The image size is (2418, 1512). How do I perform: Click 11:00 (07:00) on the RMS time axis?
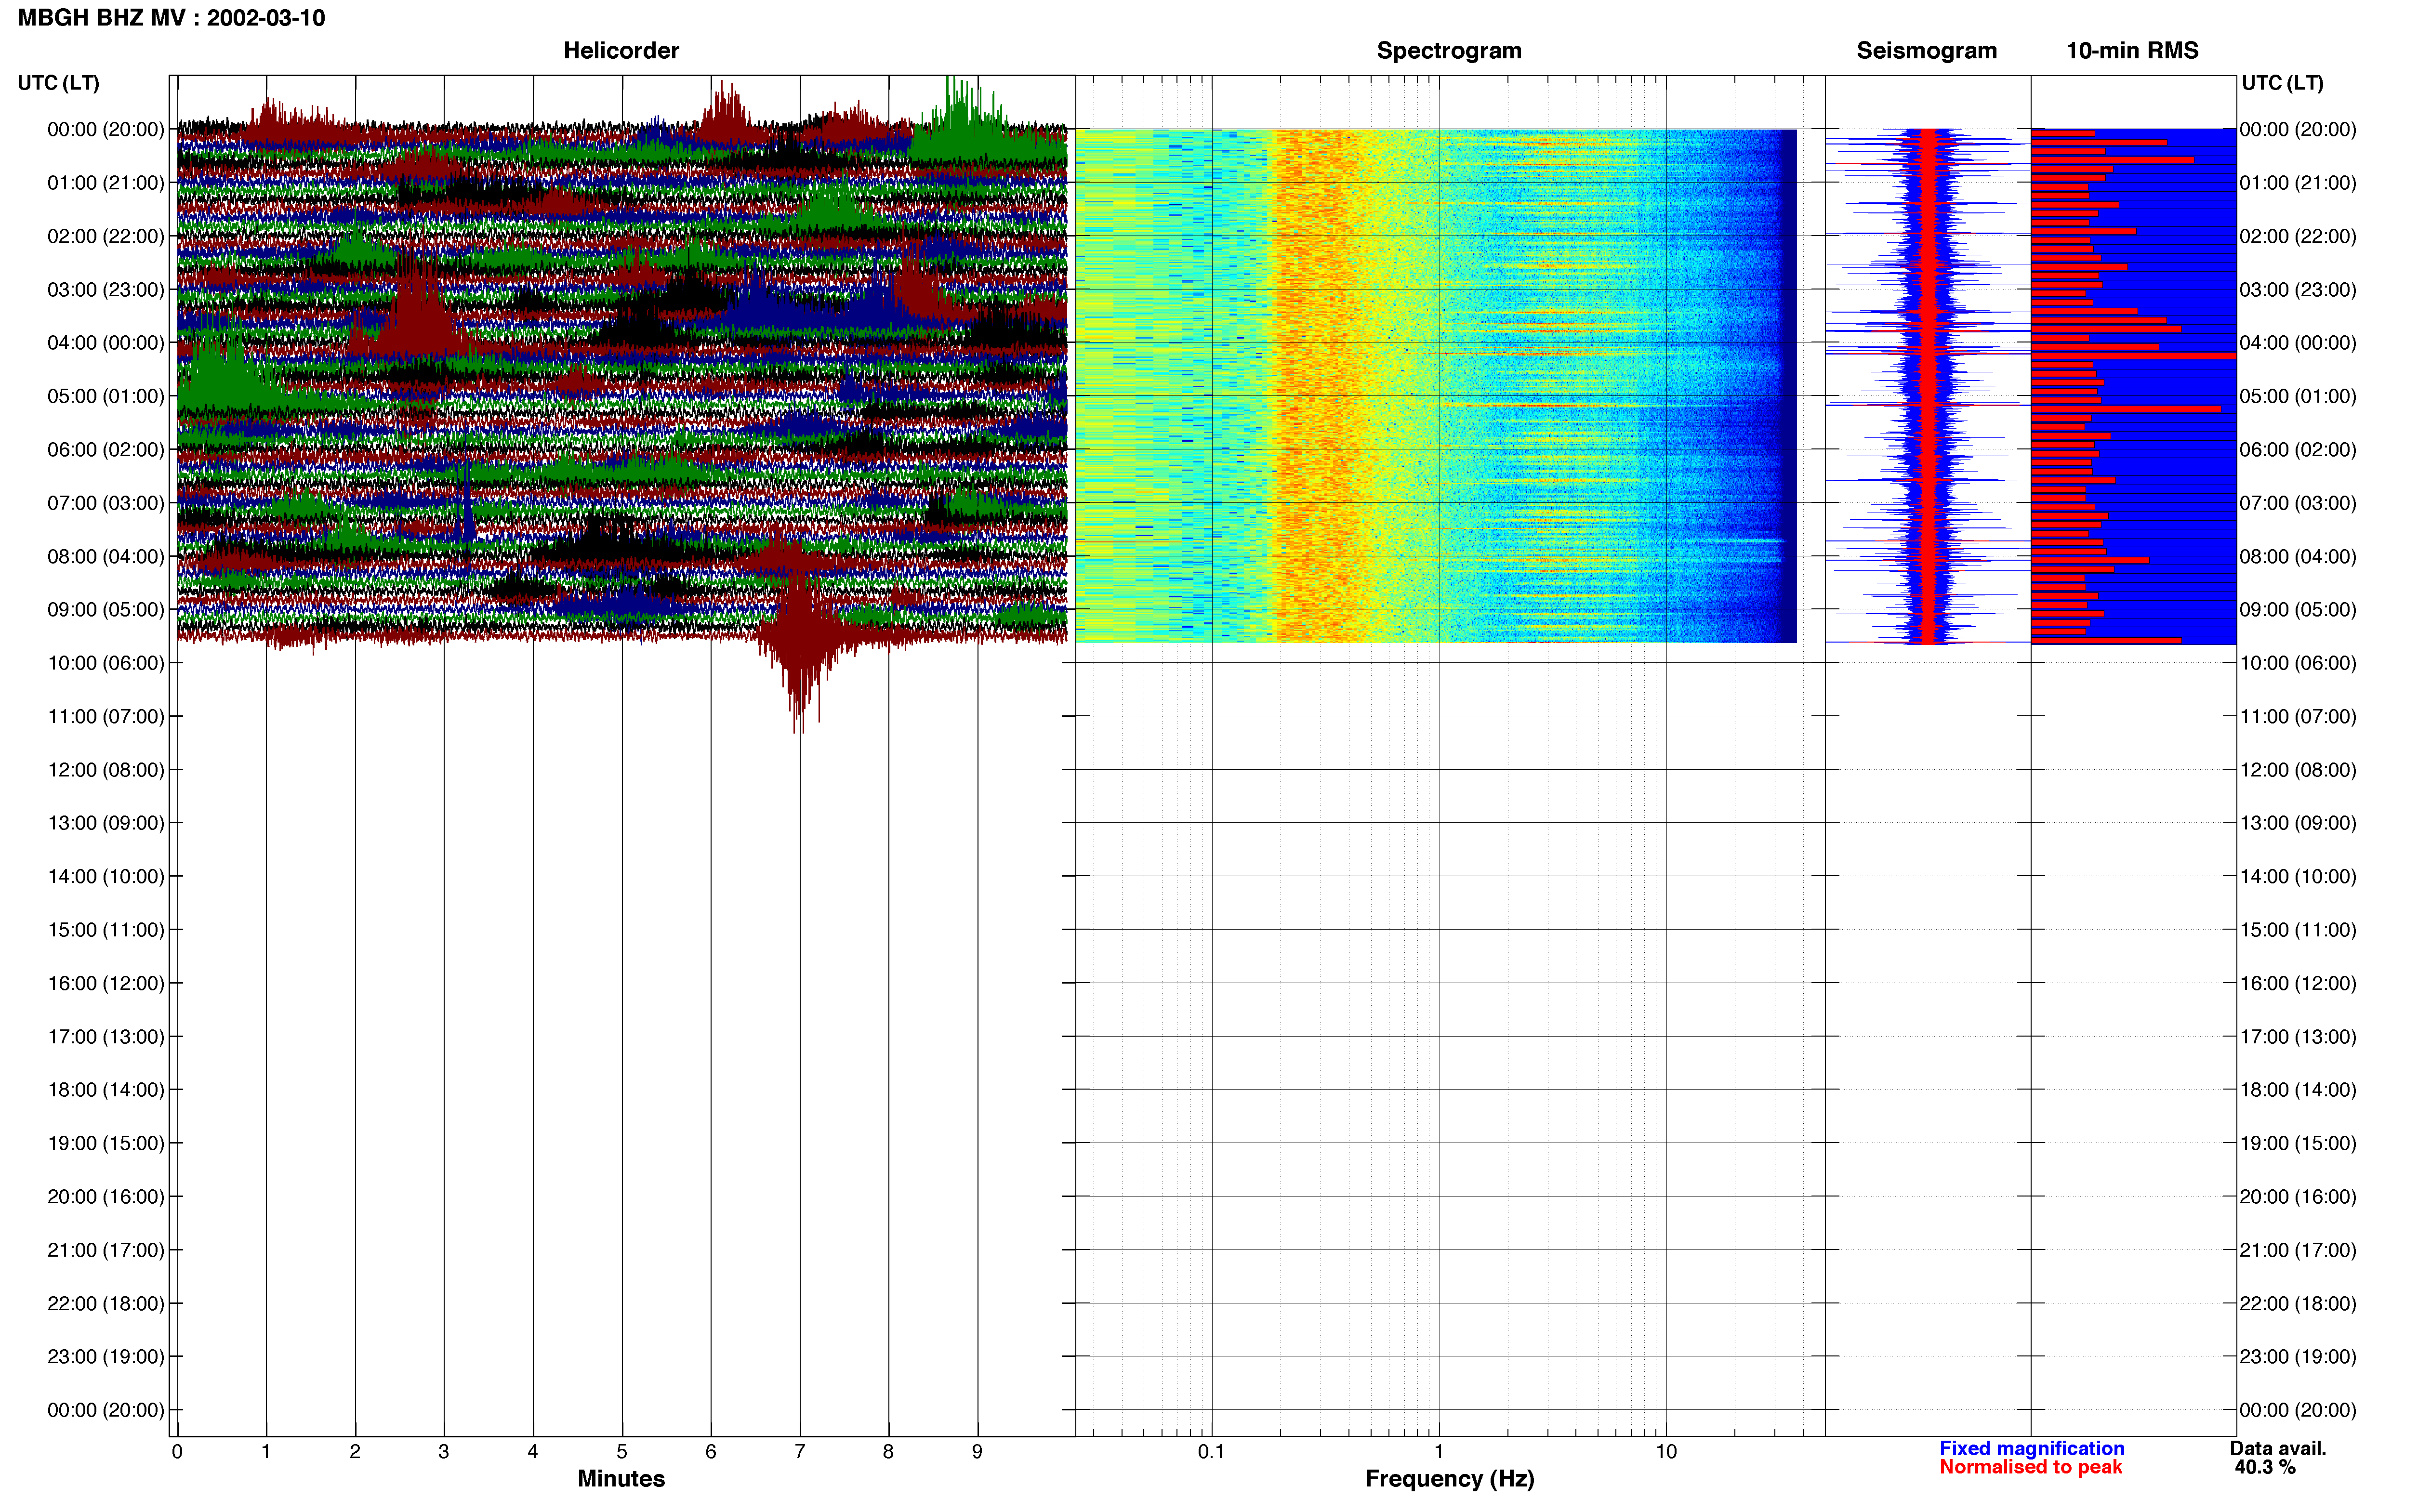(x=2298, y=717)
